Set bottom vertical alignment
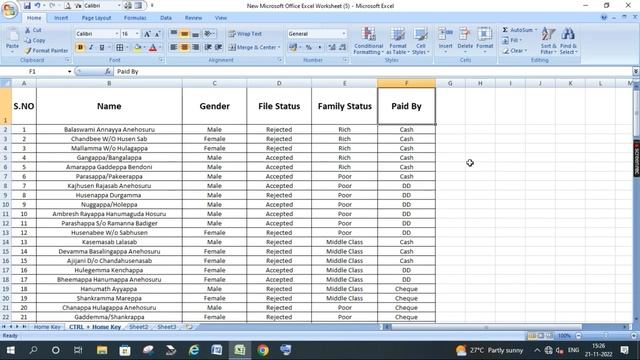Viewport: 640px width, 360px height. (196, 34)
